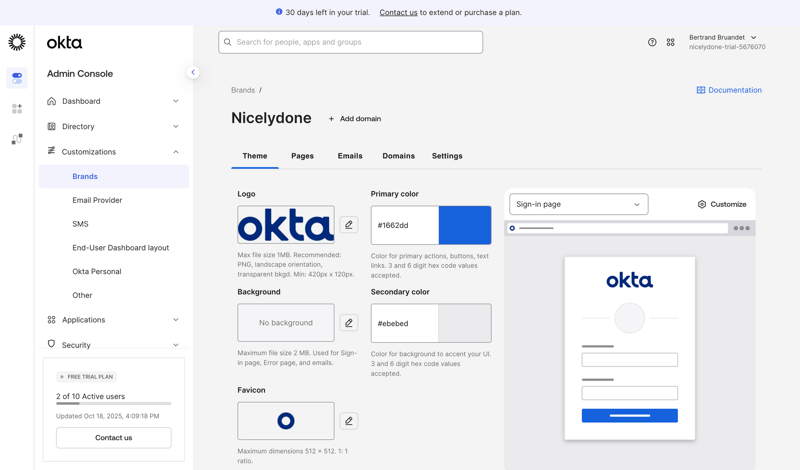800x470 pixels.
Task: Click the Contact us button in trial card
Action: pyautogui.click(x=114, y=438)
